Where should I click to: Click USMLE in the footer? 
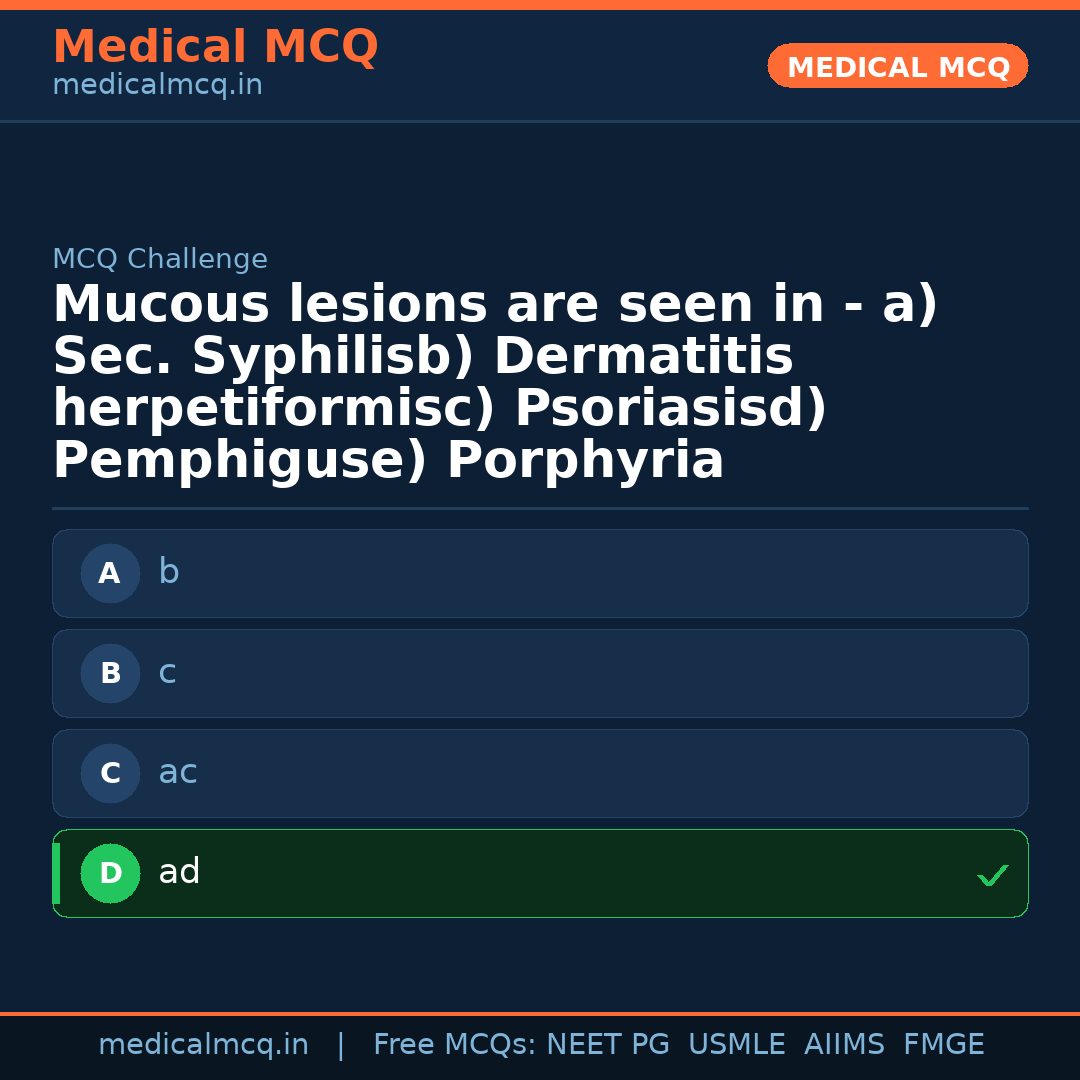(x=737, y=1043)
